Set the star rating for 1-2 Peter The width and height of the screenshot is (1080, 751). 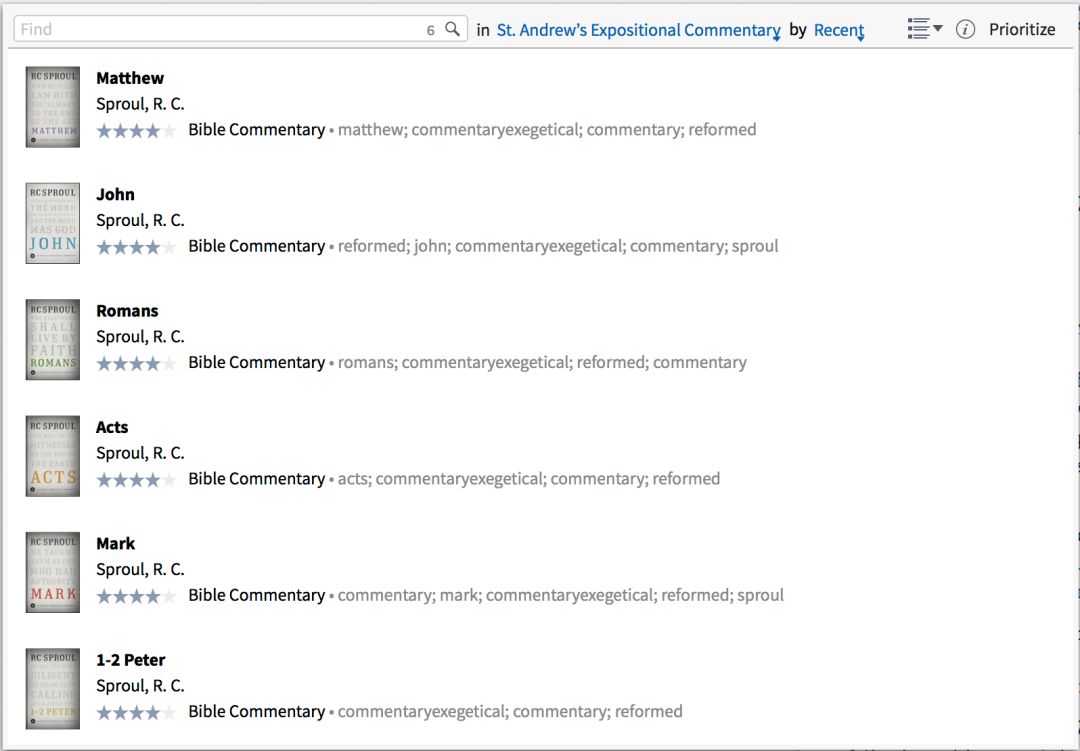(136, 712)
